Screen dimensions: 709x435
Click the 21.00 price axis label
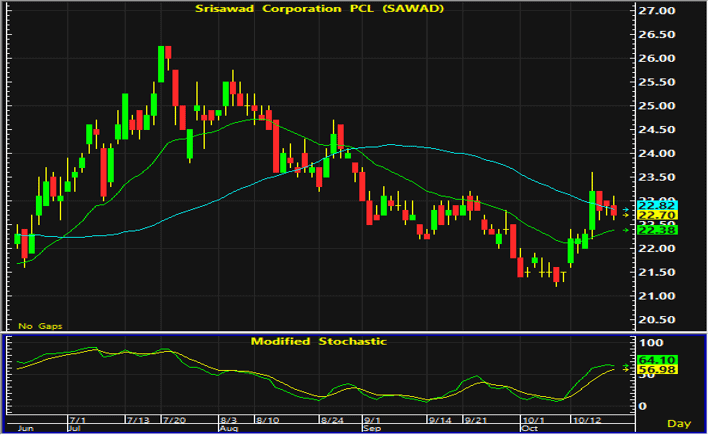[x=657, y=296]
